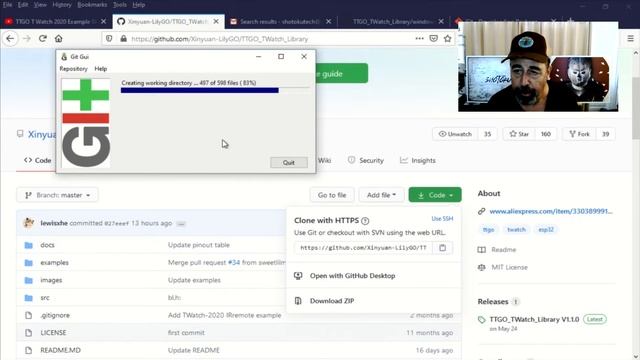This screenshot has height=360, width=640.
Task: Close the TTGO T Watch 2020 Example tab
Action: (x=103, y=21)
